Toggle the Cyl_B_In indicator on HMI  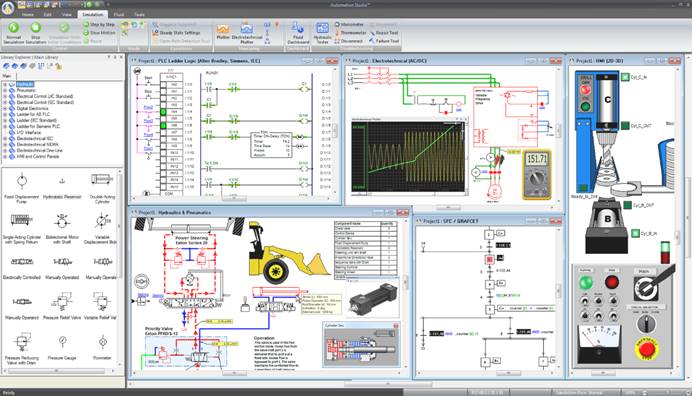635,233
